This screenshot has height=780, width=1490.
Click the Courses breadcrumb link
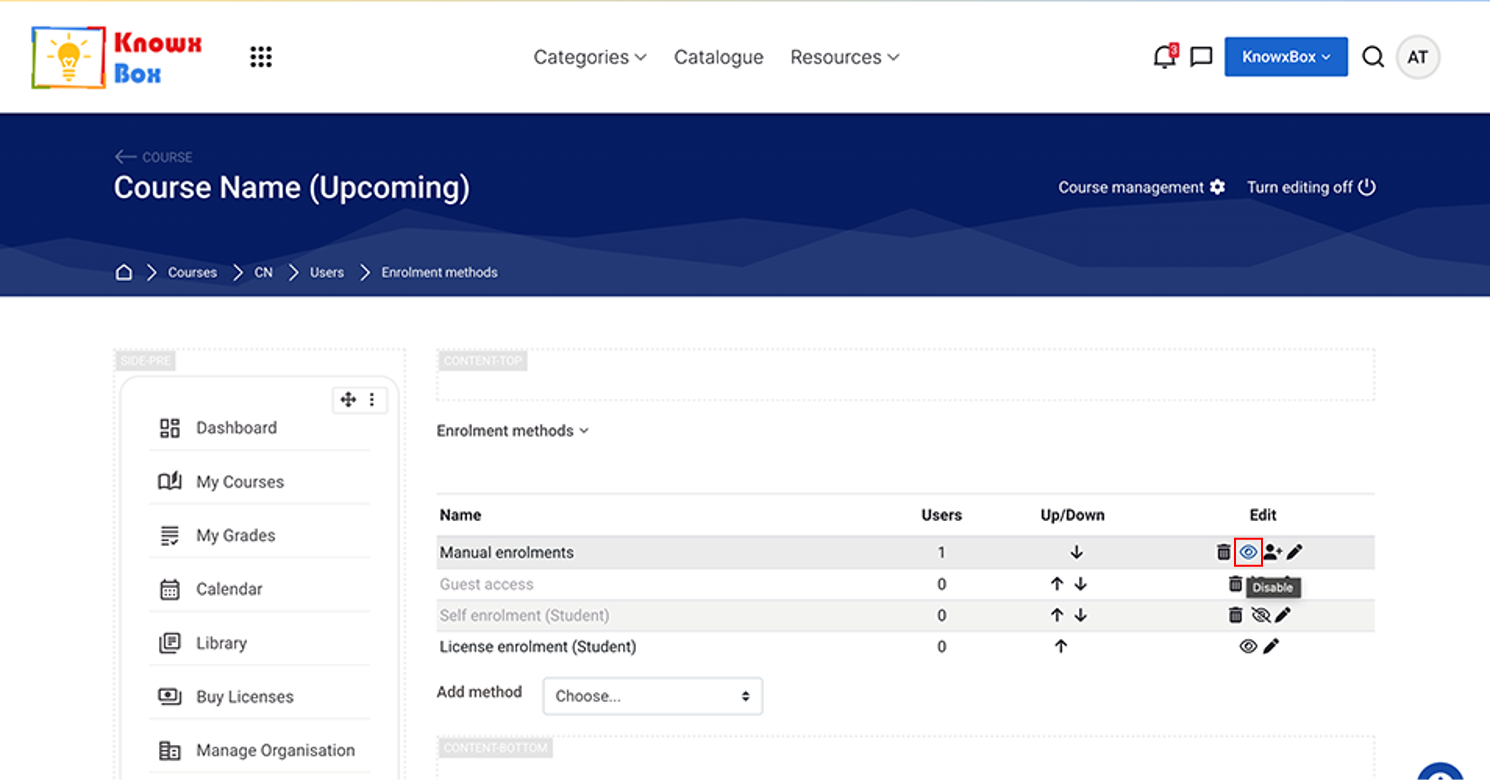click(x=192, y=272)
